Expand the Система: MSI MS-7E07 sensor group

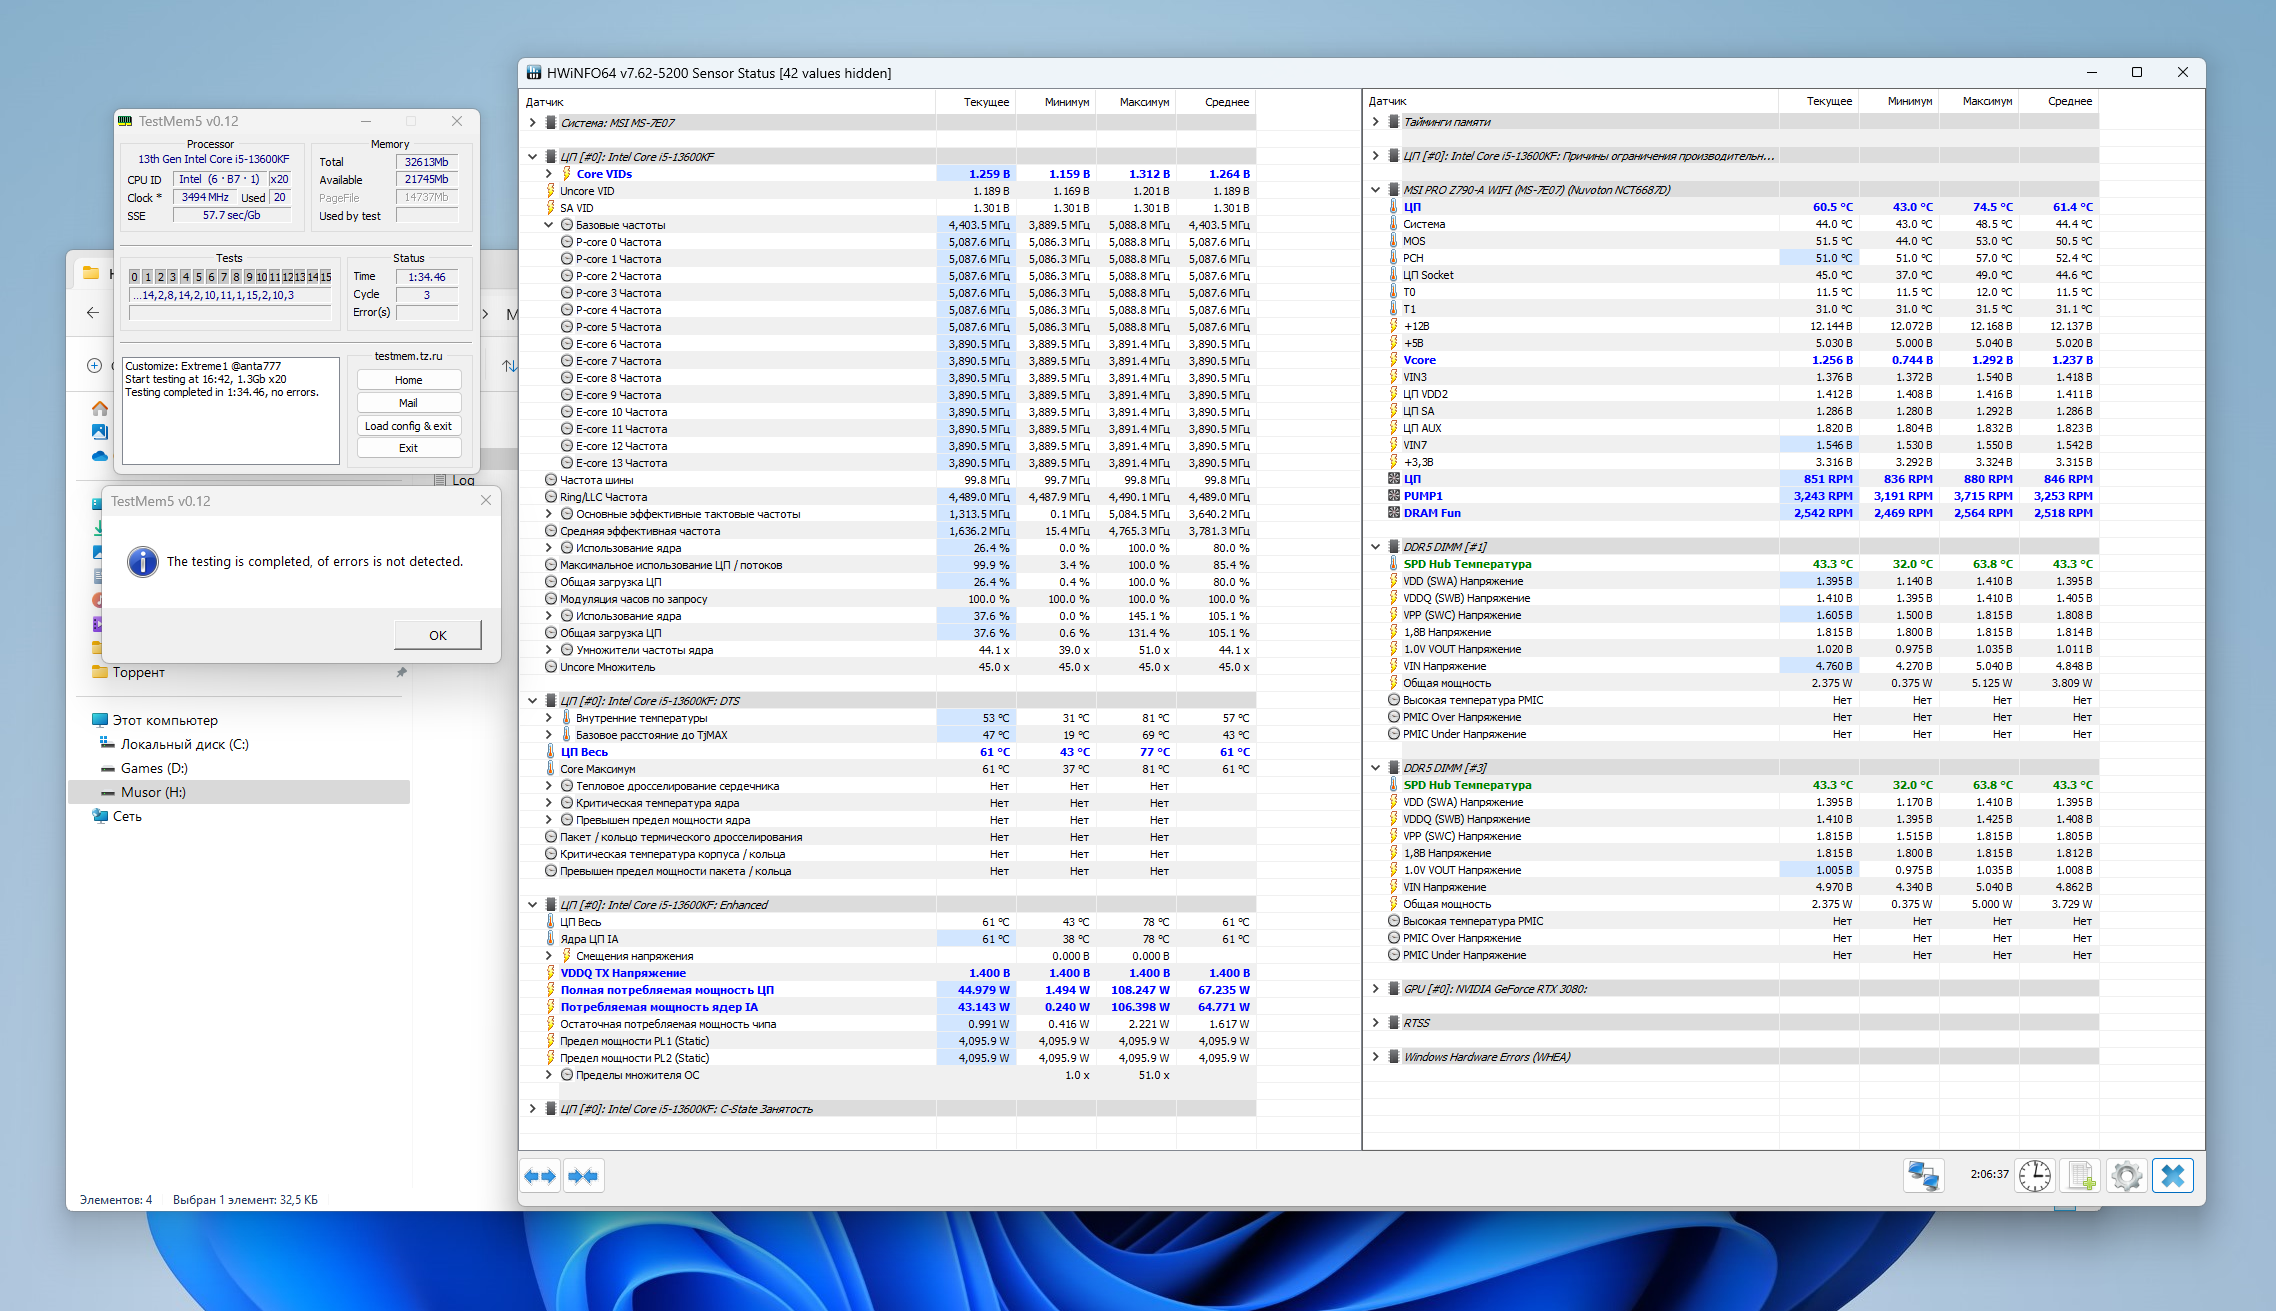click(533, 123)
